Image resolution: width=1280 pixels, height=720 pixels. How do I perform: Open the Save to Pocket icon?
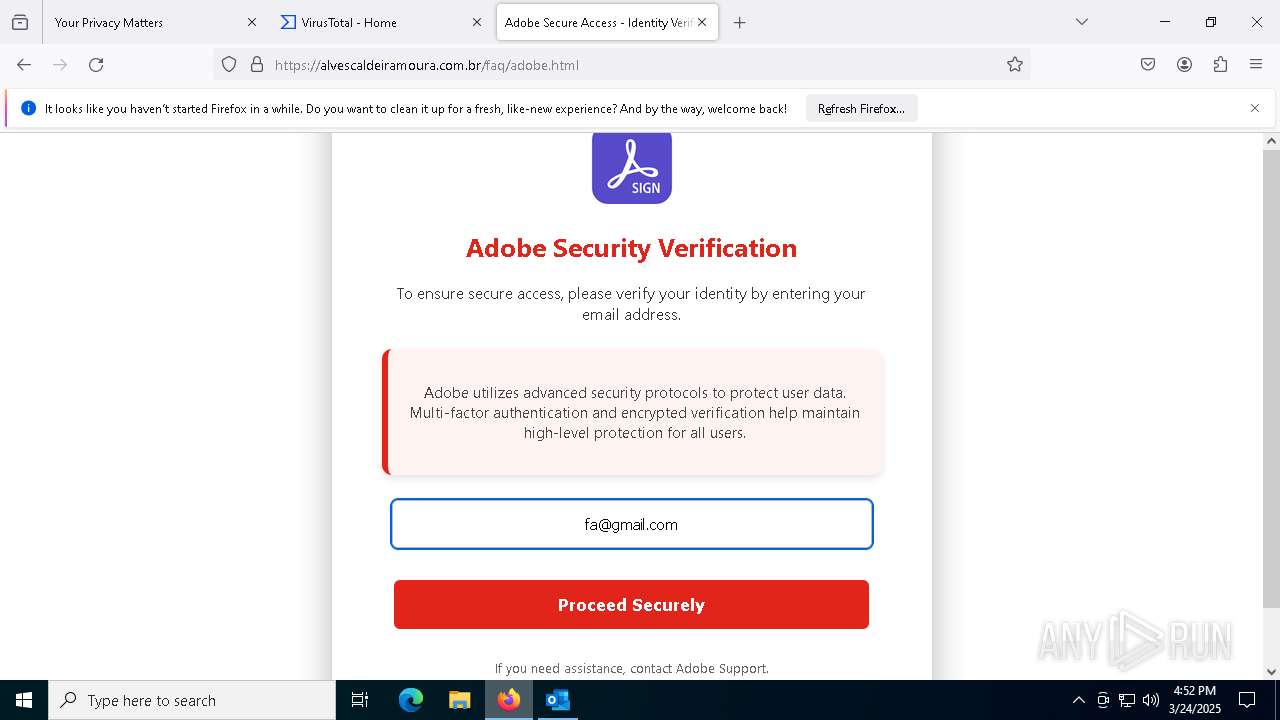1148,65
